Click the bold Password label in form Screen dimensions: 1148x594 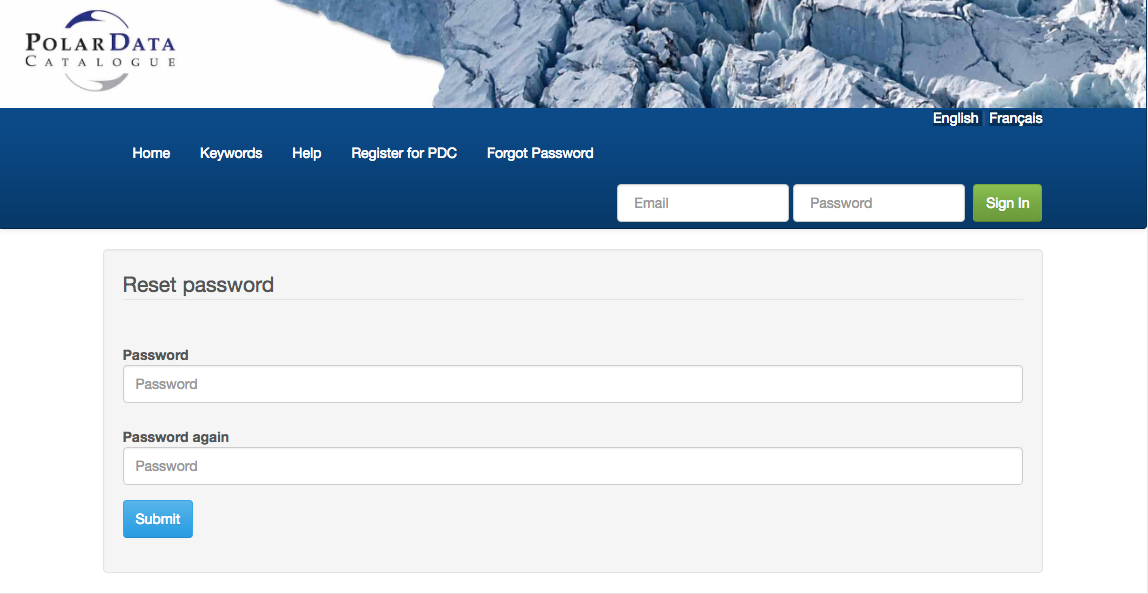[x=155, y=355]
